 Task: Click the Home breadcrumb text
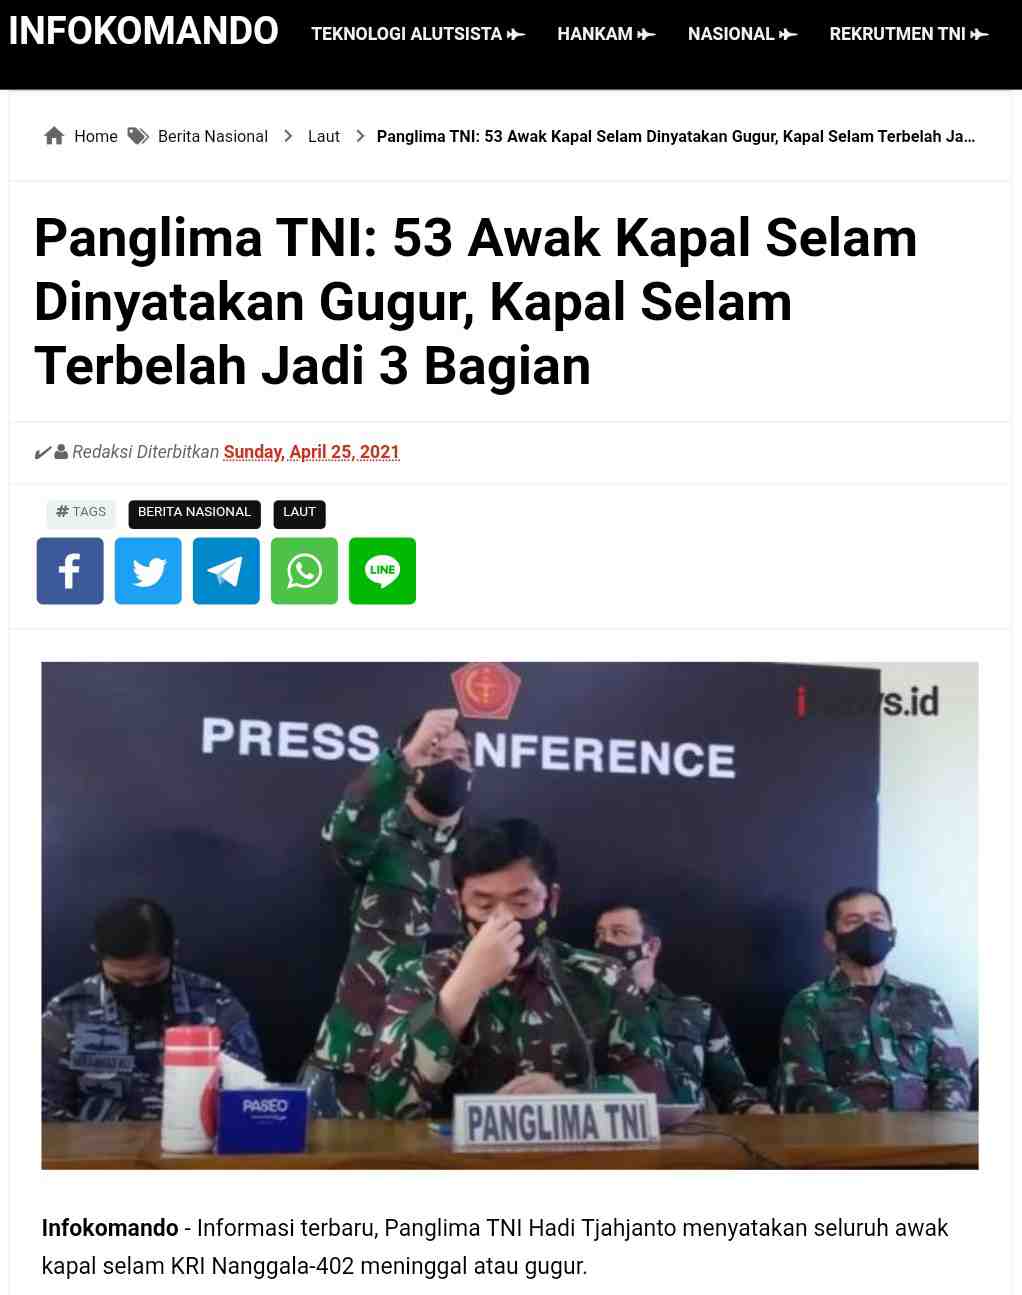[96, 136]
